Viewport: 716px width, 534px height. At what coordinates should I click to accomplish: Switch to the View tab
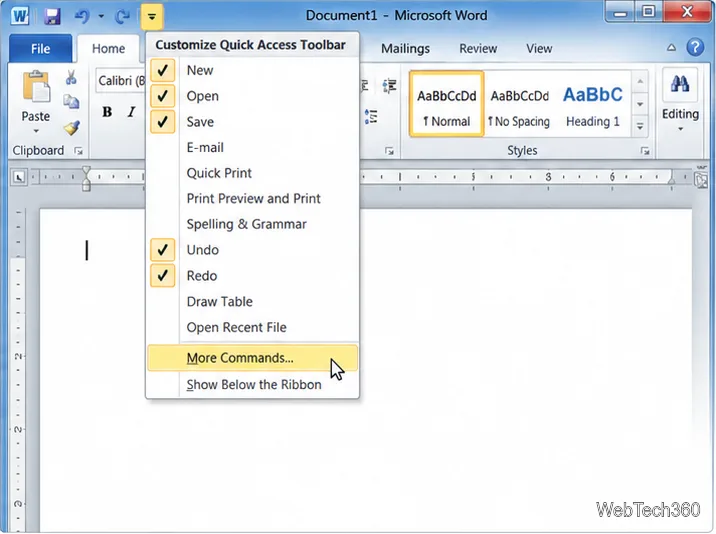pos(539,48)
